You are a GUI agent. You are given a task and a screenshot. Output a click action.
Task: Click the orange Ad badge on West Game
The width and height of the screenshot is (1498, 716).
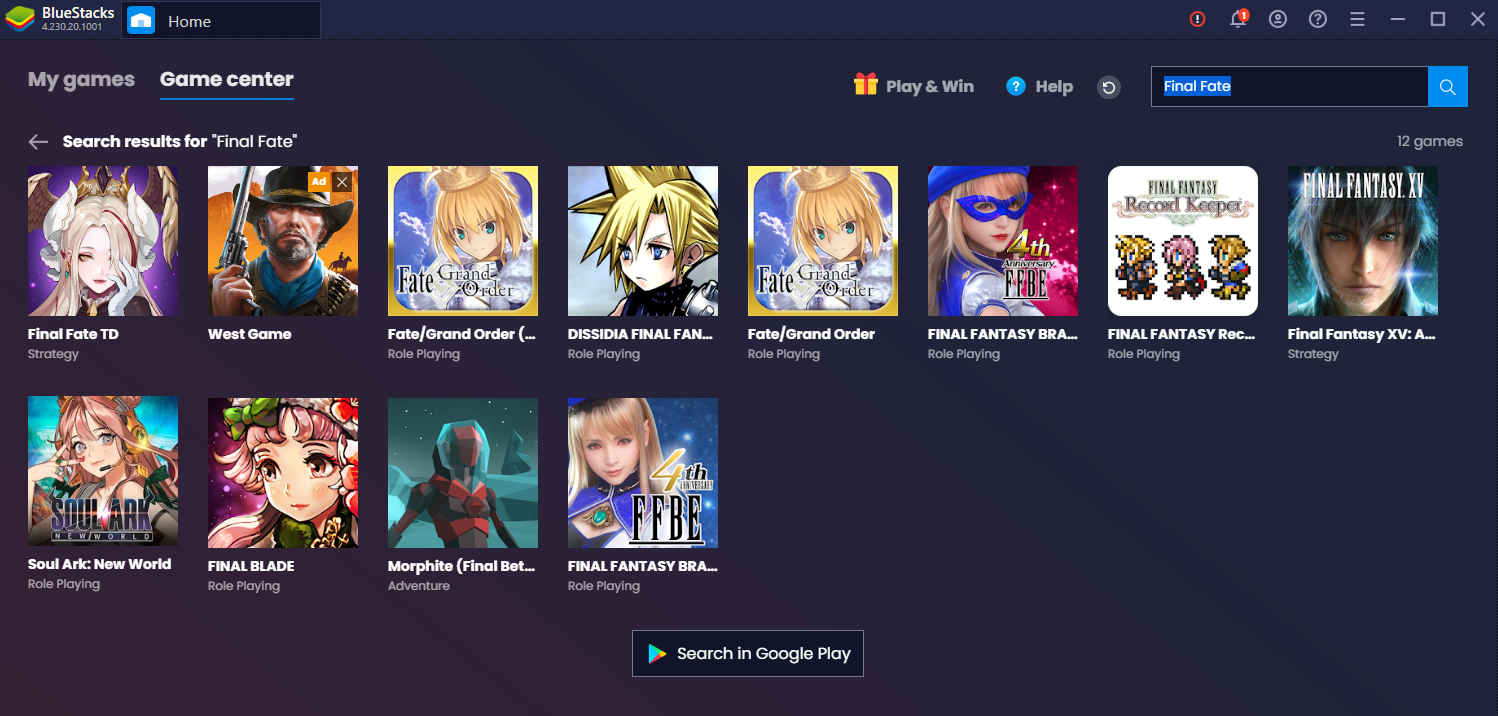319,182
